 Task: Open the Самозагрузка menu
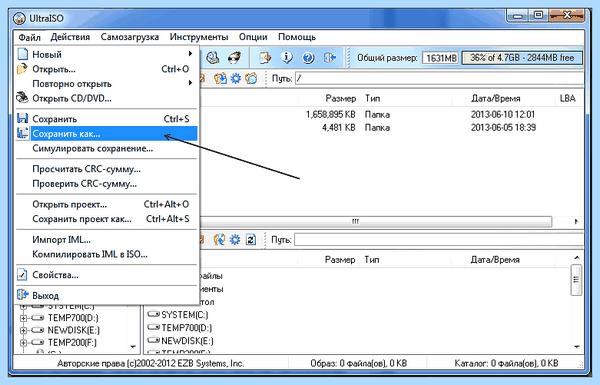point(130,37)
